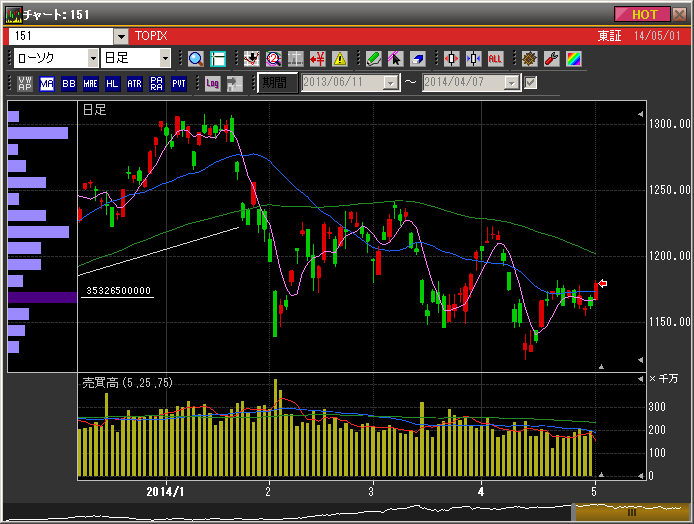The height and width of the screenshot is (524, 694).
Task: Select the green pencil drawing tool
Action: pyautogui.click(x=373, y=58)
